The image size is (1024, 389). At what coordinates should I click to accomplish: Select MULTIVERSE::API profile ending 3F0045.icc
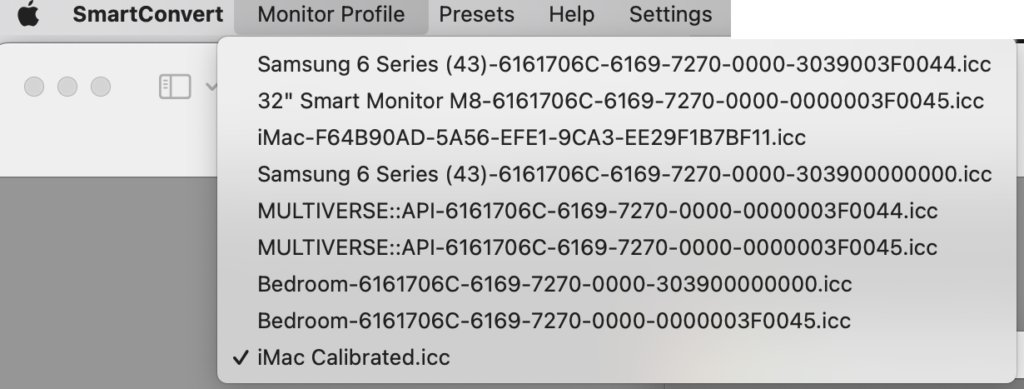click(616, 247)
